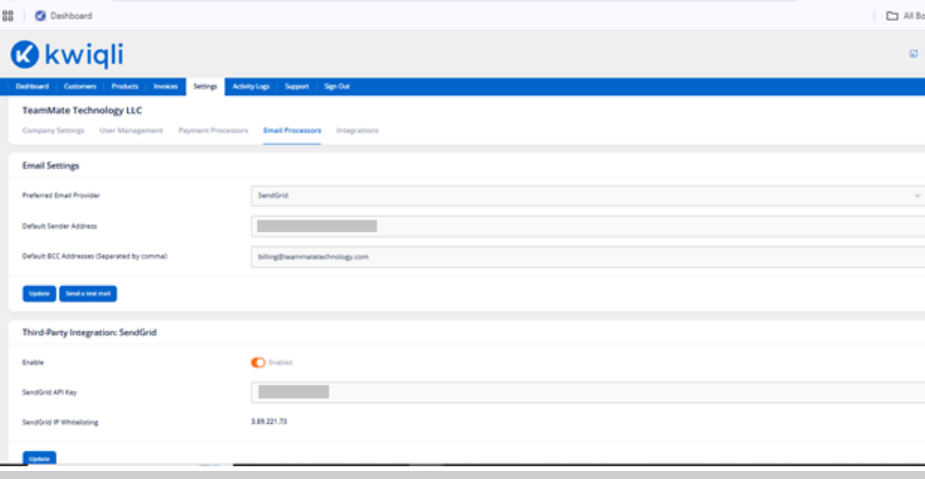This screenshot has height=479, width=925.
Task: Go to the Customers menu
Action: click(80, 87)
